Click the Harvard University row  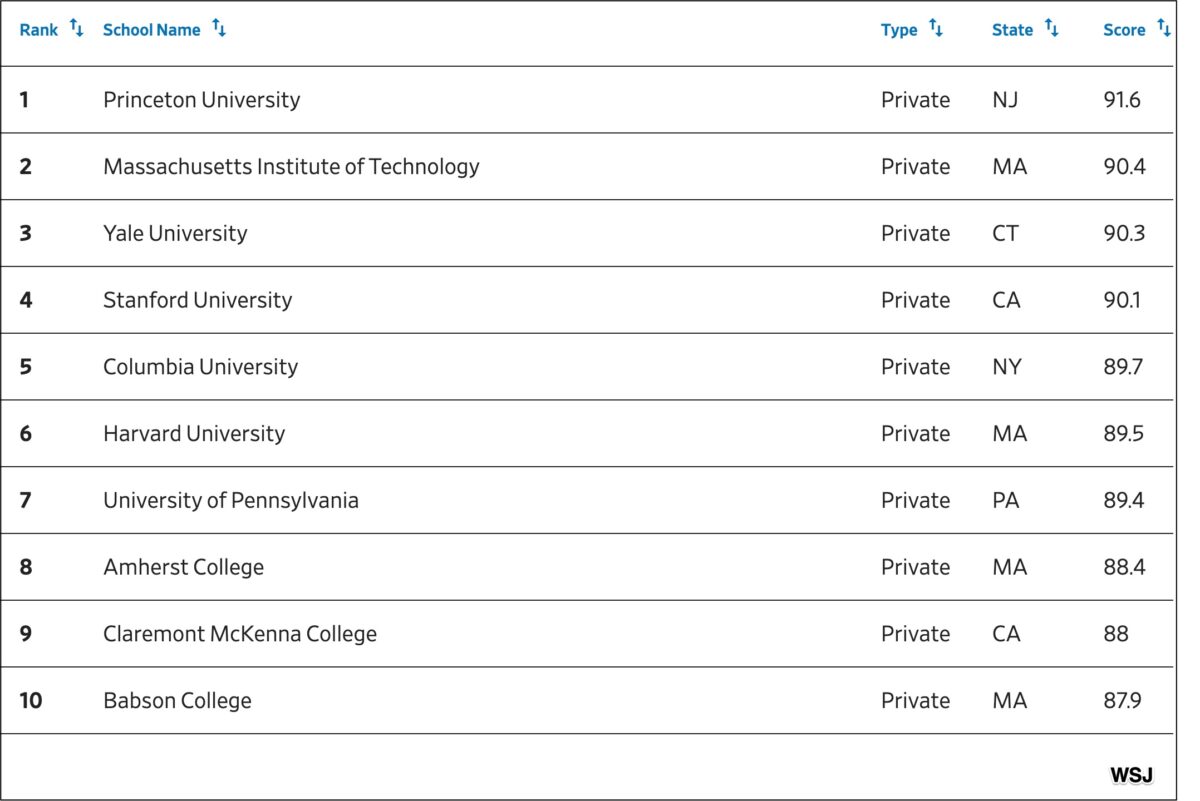pos(193,433)
